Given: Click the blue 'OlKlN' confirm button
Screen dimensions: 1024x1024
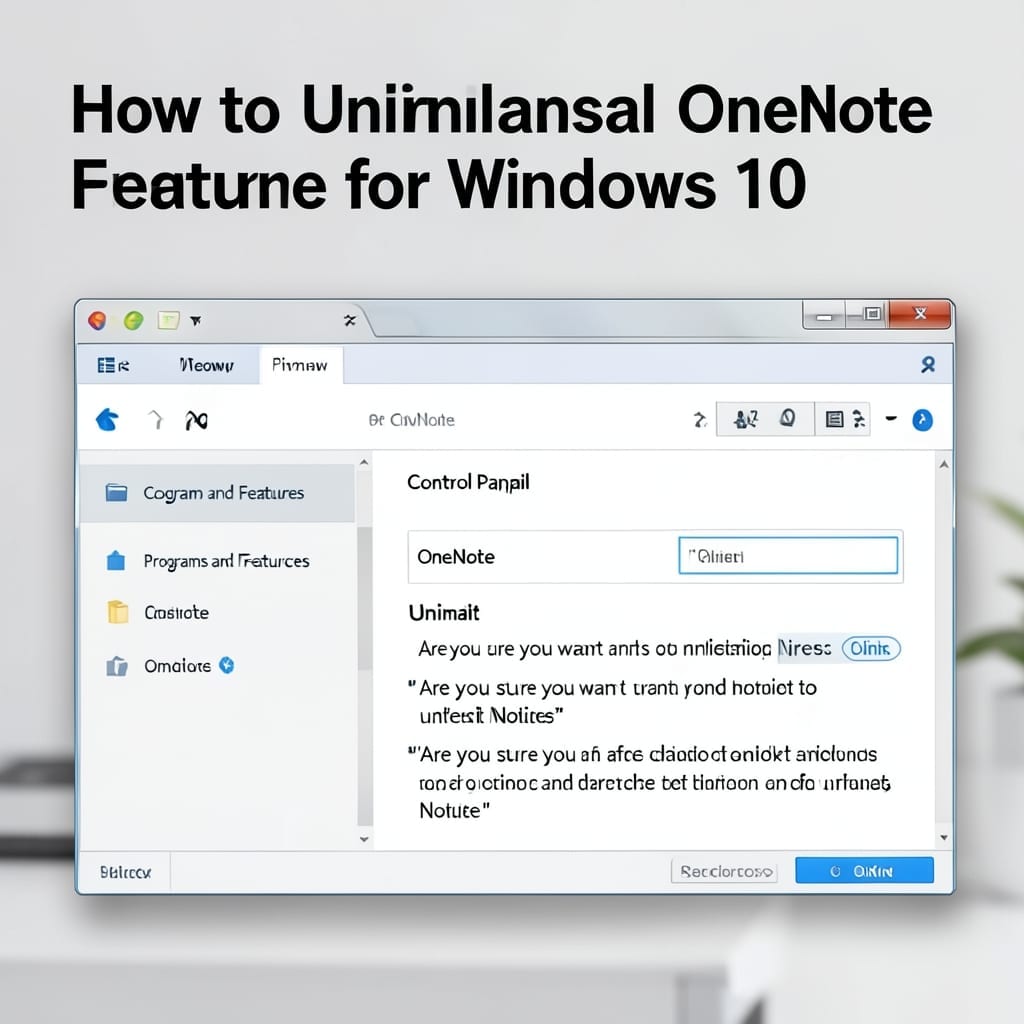Looking at the screenshot, I should click(x=864, y=871).
